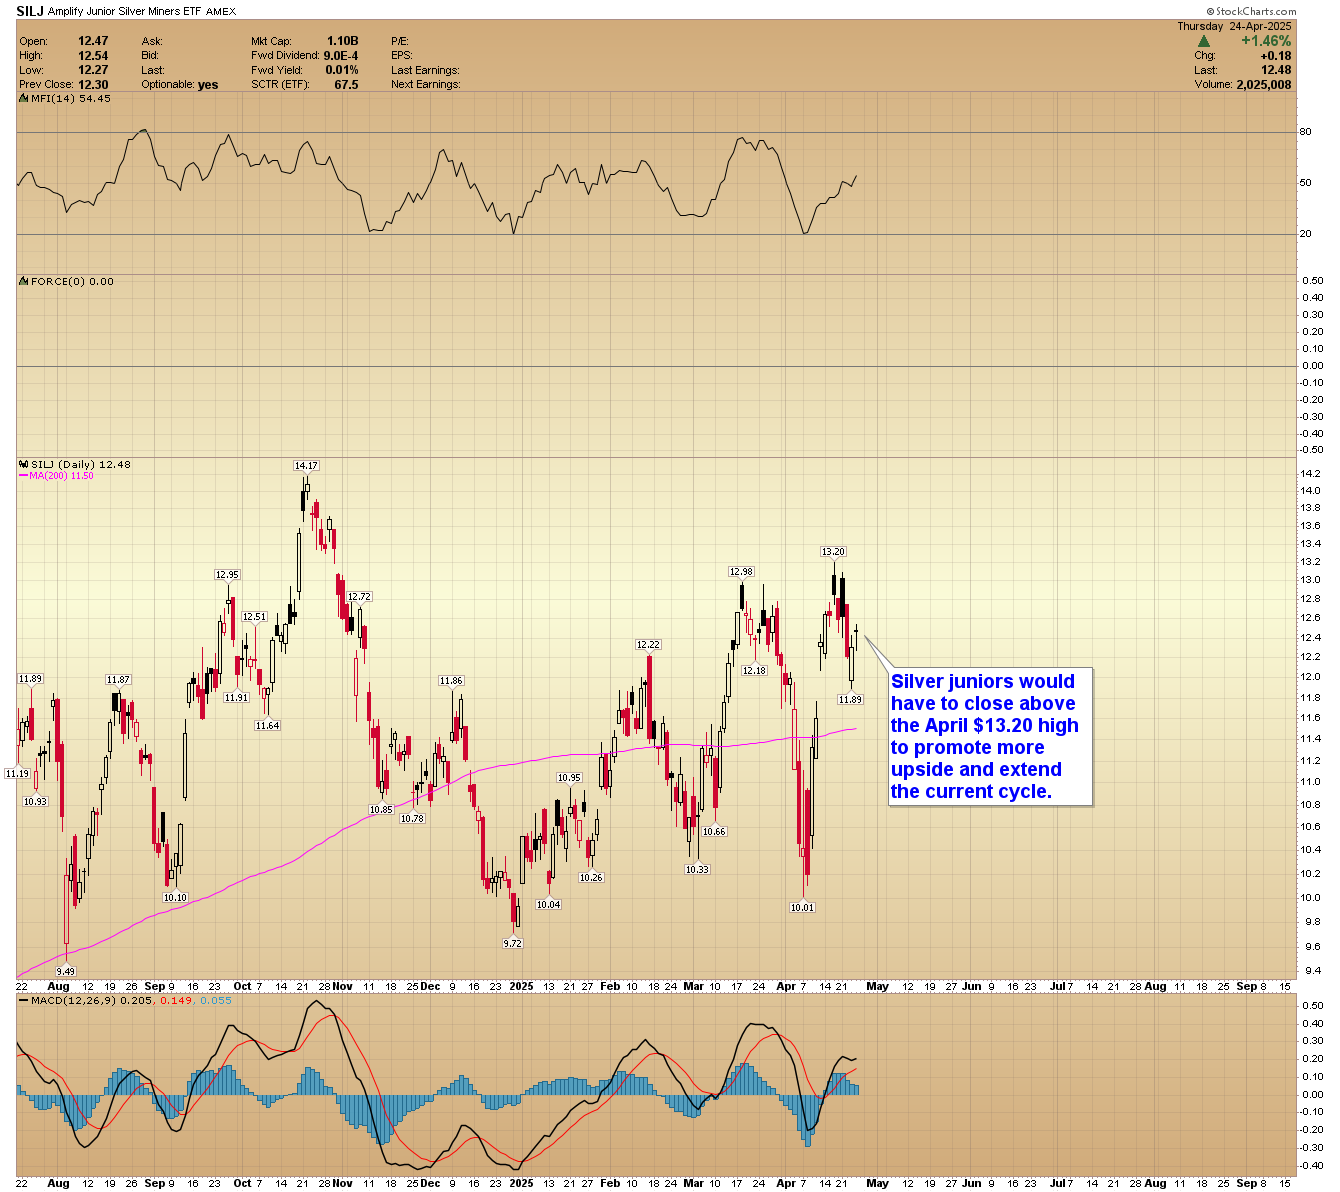Click the mountain icon beside MFI(14)

click(x=24, y=98)
